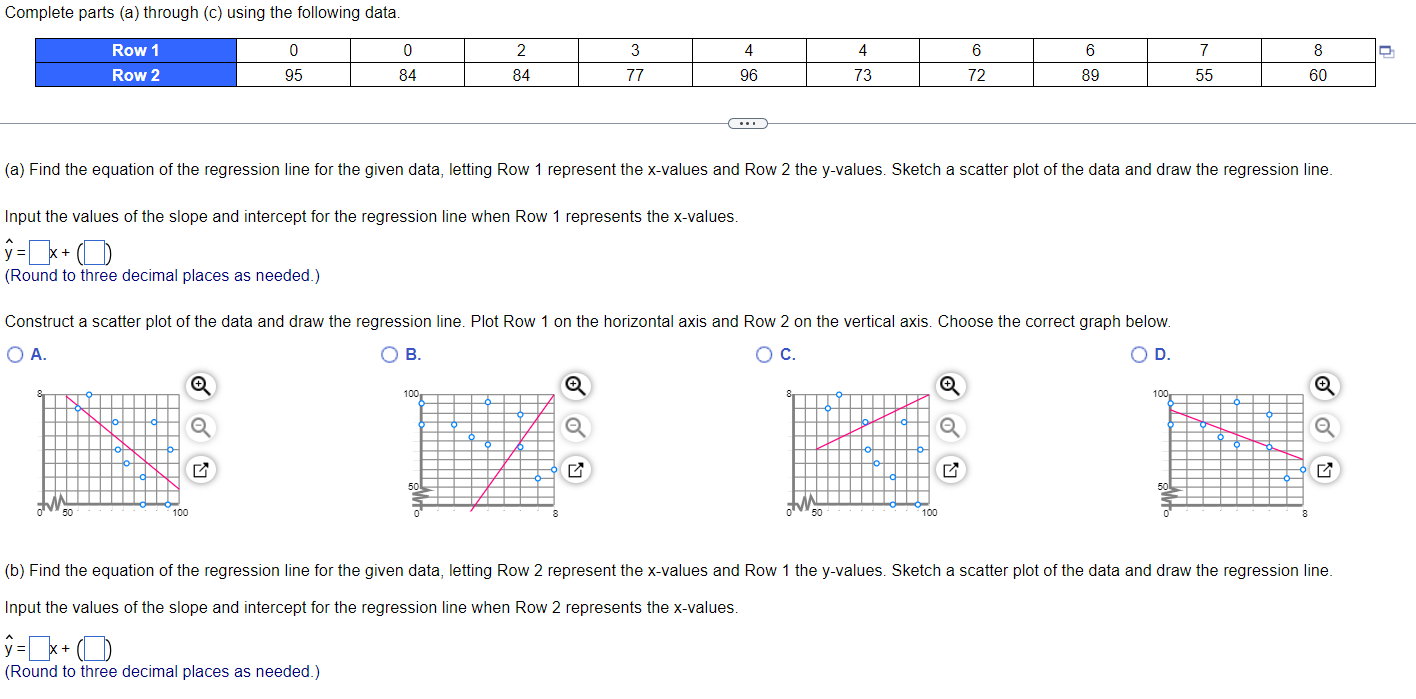The height and width of the screenshot is (699, 1416).
Task: Click the slope input box in part (b)
Action: click(x=37, y=648)
